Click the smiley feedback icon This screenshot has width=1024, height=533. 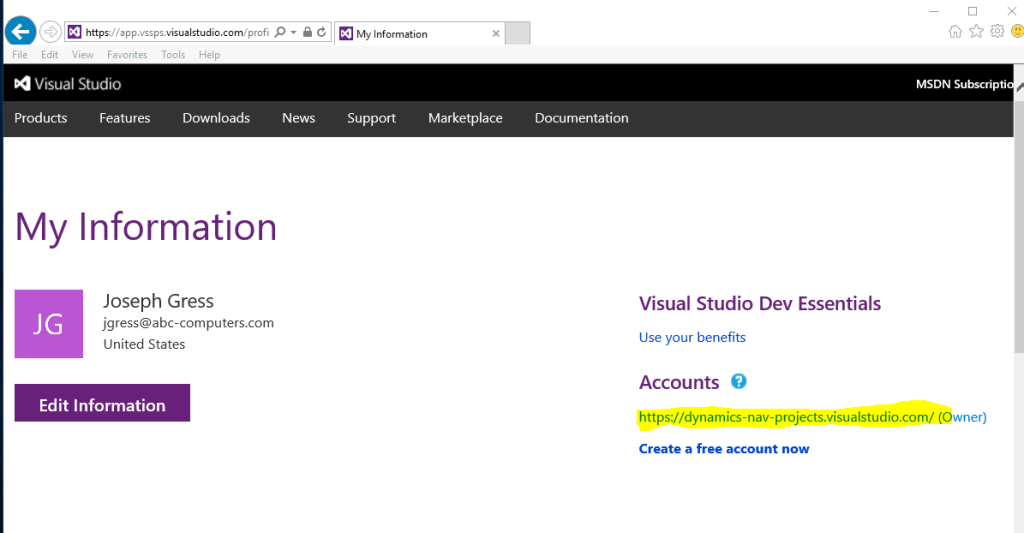point(1017,31)
